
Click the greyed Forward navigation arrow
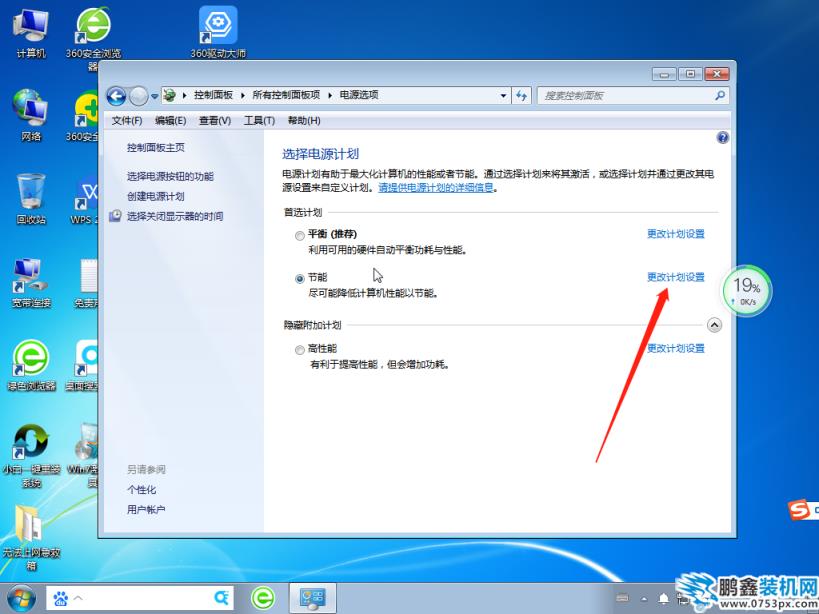pyautogui.click(x=138, y=96)
